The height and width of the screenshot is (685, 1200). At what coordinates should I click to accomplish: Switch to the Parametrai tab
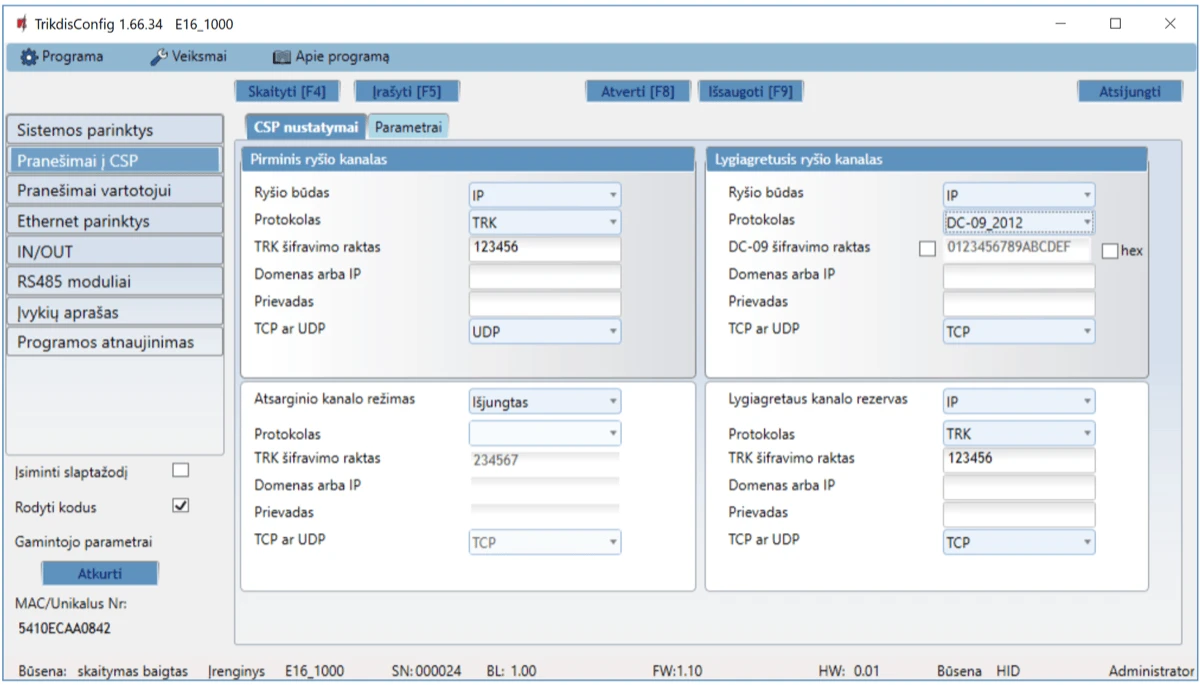pyautogui.click(x=408, y=127)
